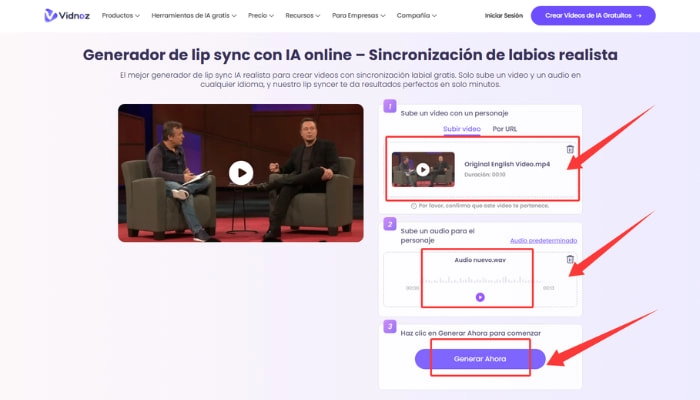Switch to the Por URL tab

[505, 129]
